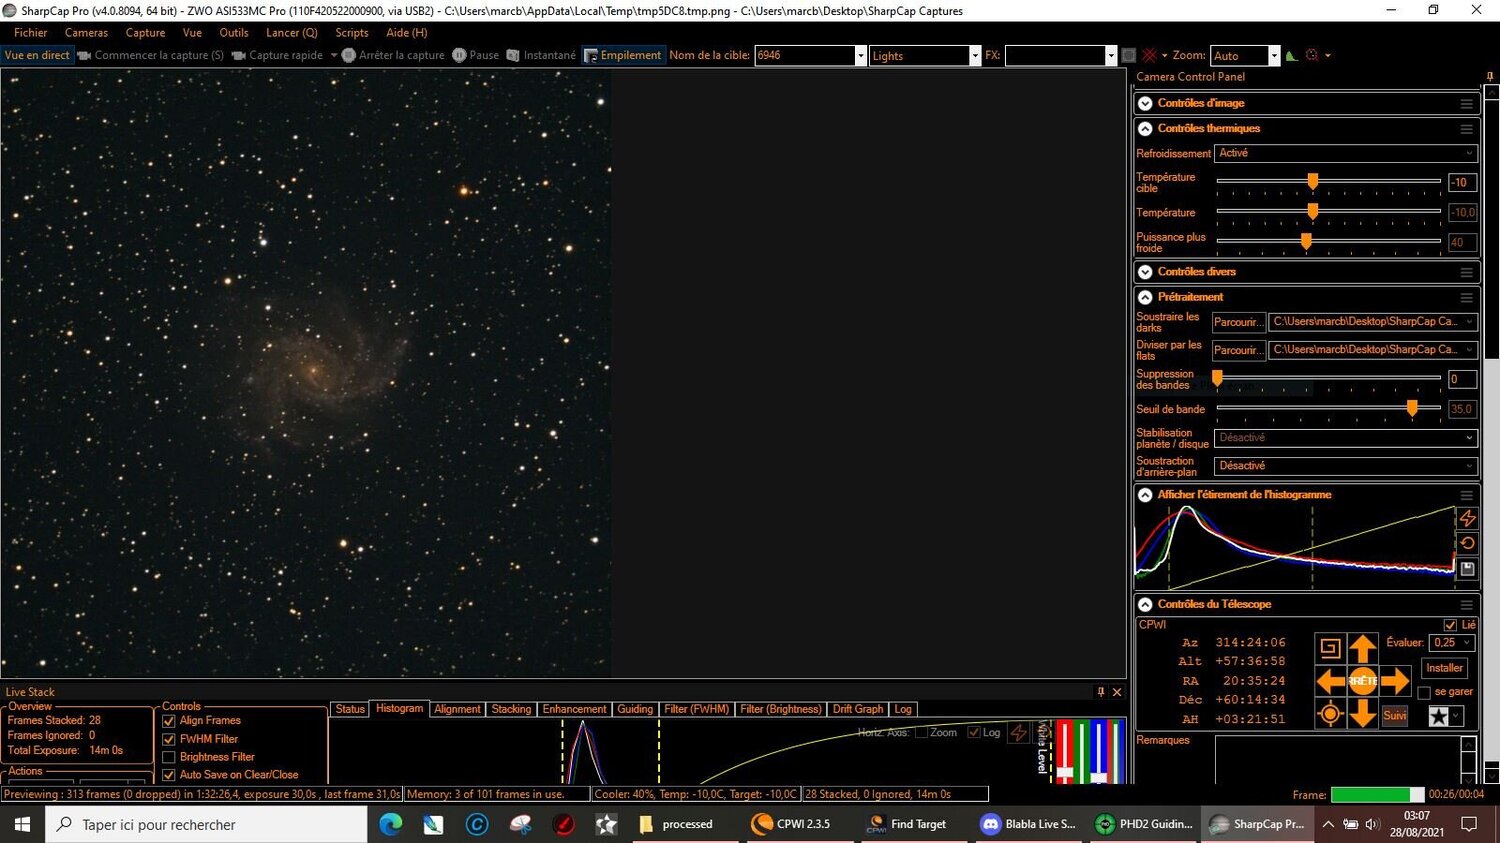Slew telescope north with up arrow
The width and height of the screenshot is (1500, 843).
click(1363, 648)
